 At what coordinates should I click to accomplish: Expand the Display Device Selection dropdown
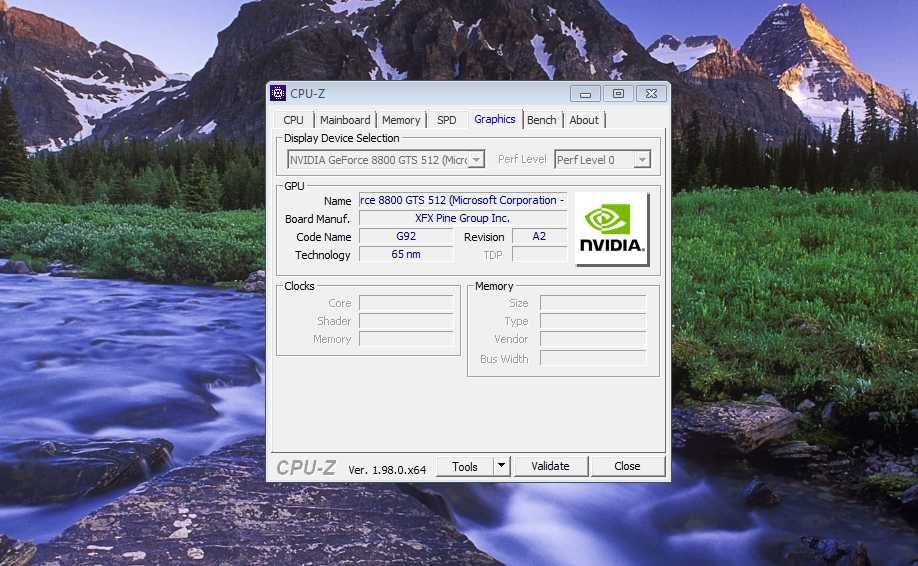(x=477, y=159)
